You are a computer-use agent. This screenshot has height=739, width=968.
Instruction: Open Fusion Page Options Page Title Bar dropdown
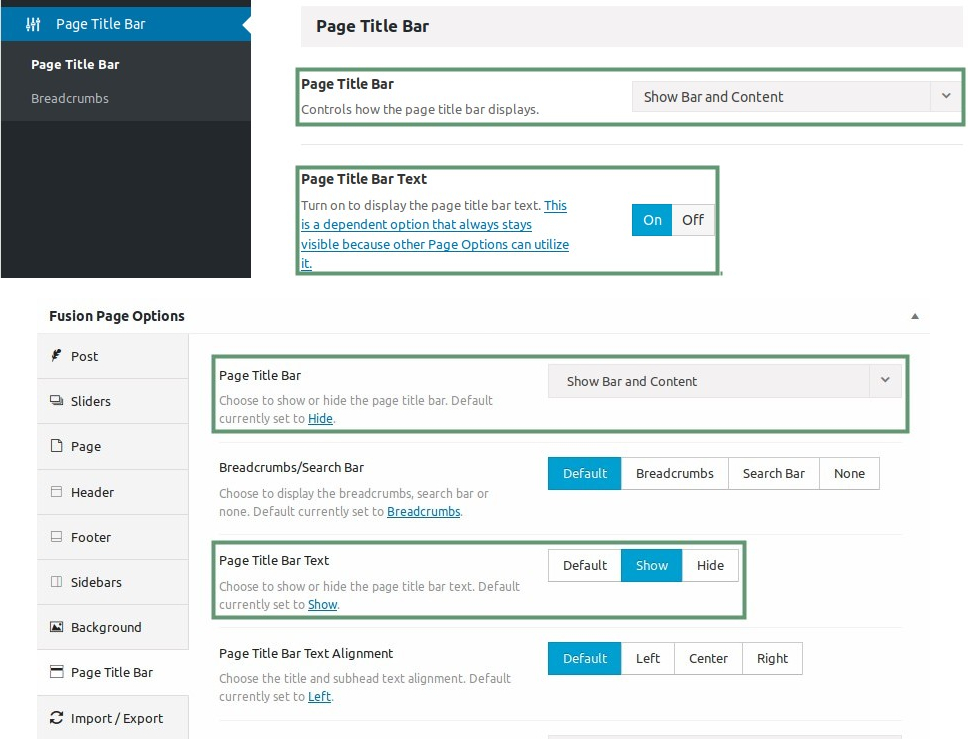coord(725,381)
